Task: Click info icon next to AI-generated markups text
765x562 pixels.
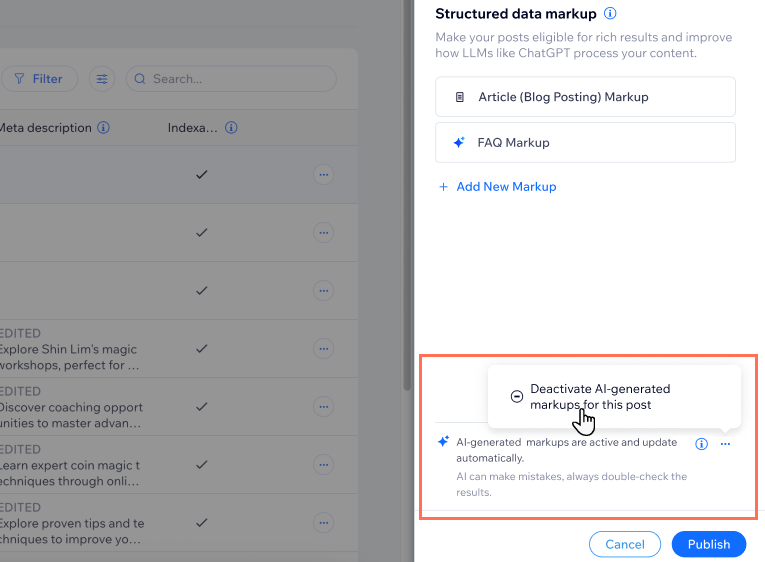Action: pyautogui.click(x=701, y=444)
